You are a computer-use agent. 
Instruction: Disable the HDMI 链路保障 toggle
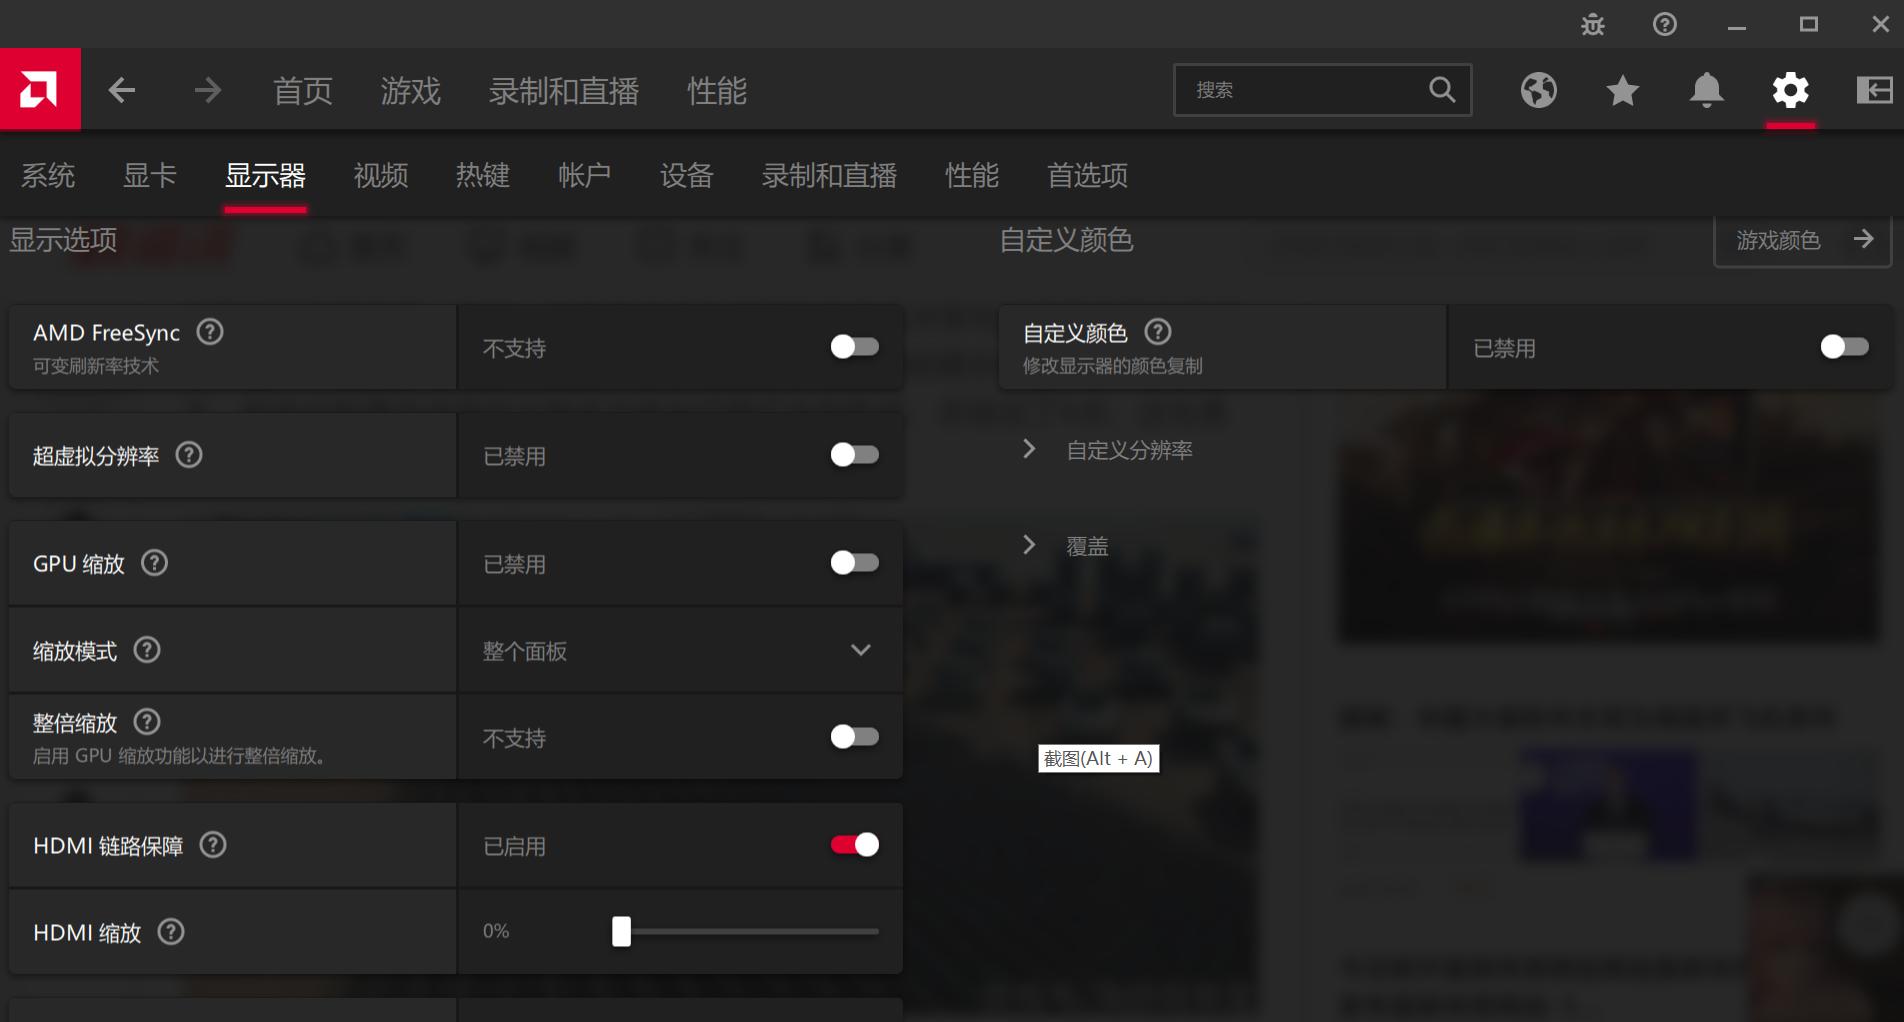tap(854, 844)
